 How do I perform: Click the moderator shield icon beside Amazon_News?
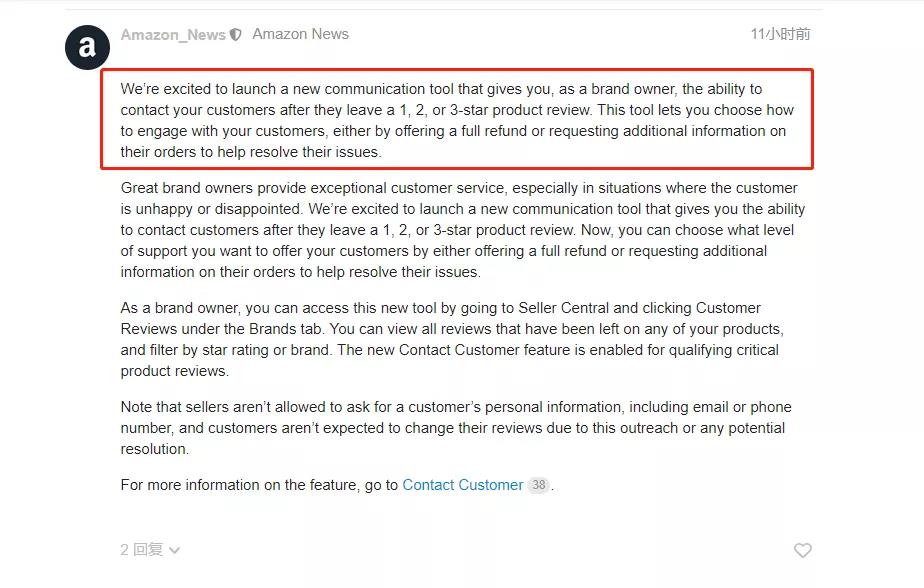click(236, 35)
